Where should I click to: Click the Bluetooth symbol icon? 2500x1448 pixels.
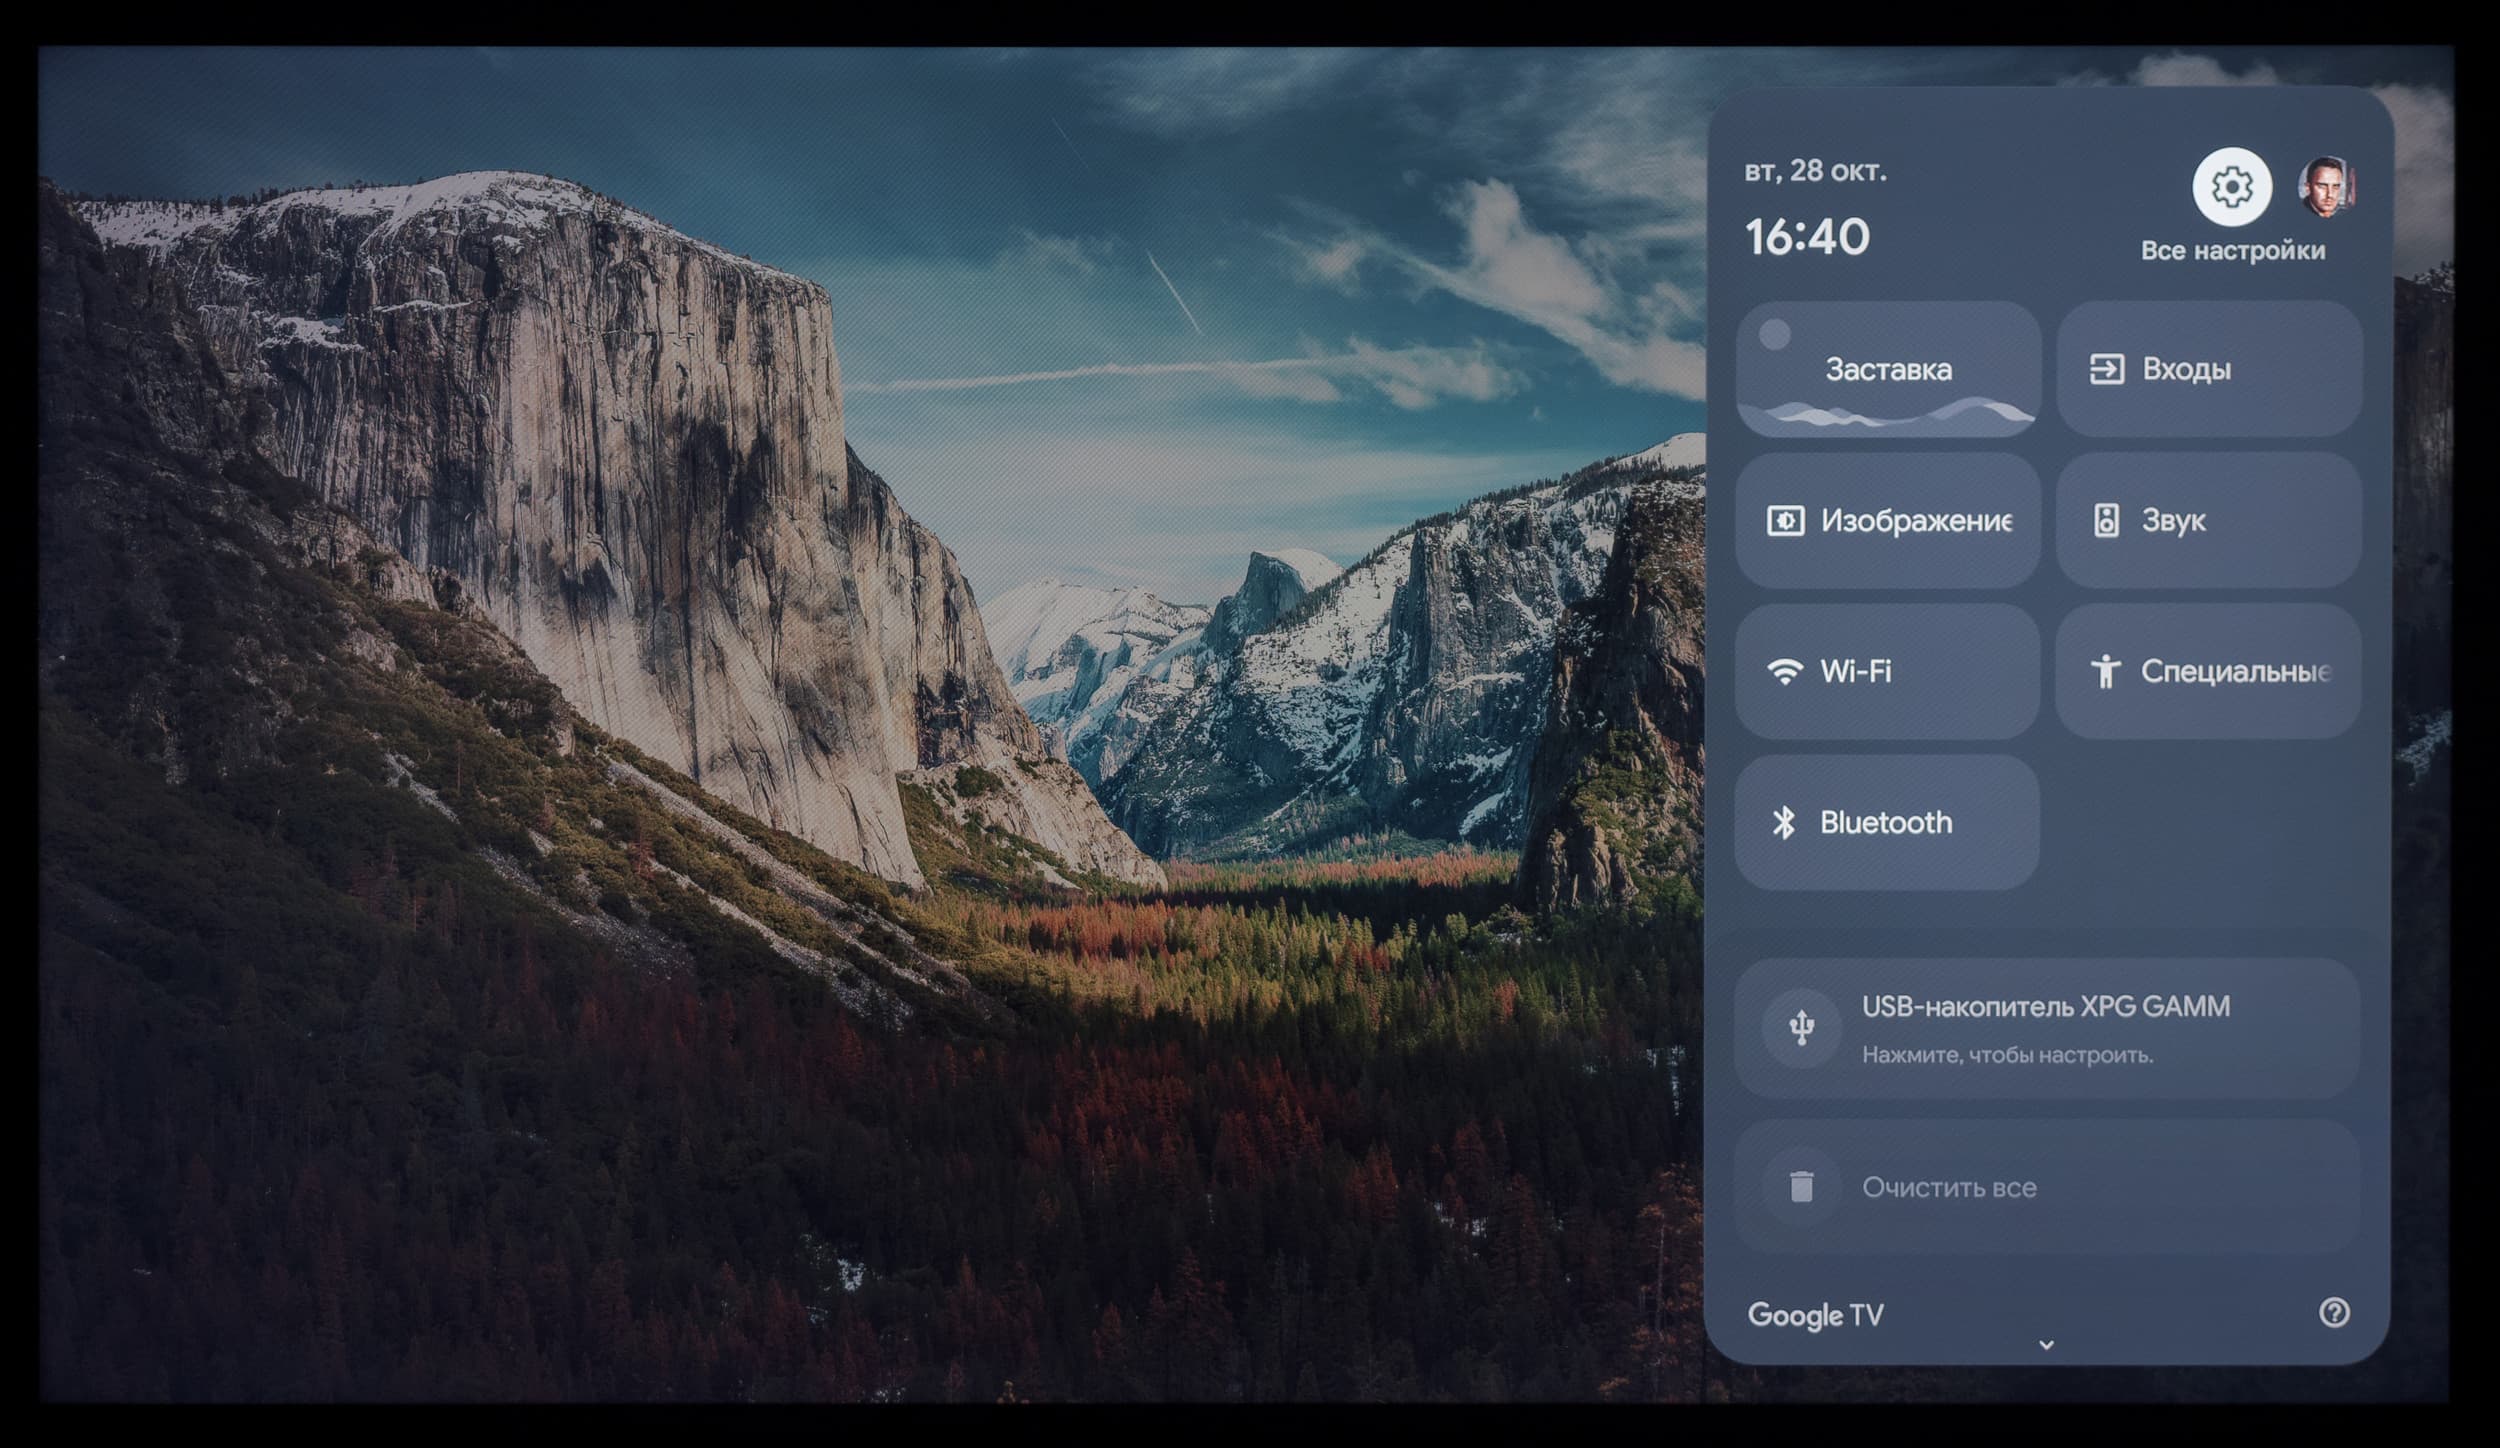tap(1784, 822)
